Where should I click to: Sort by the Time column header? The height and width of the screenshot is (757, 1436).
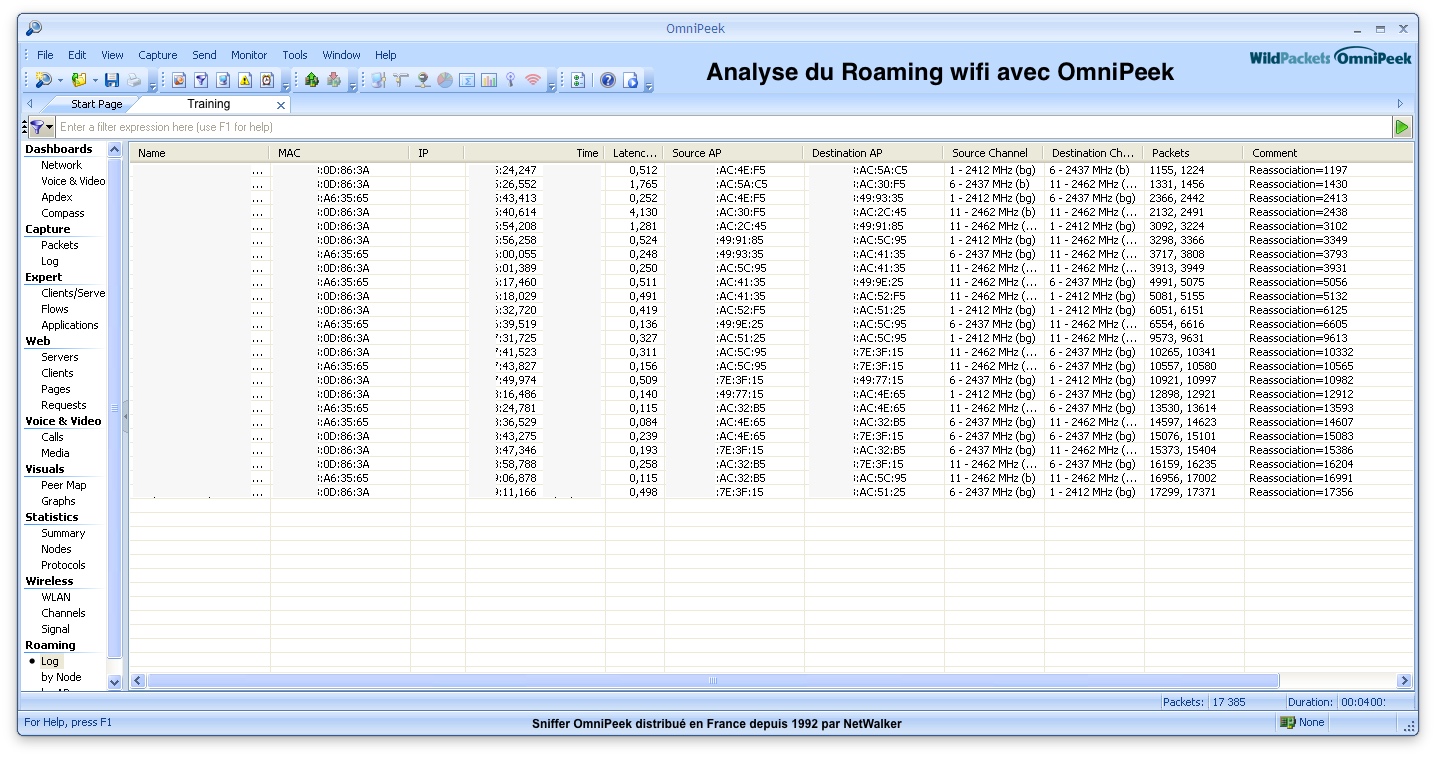coord(535,153)
